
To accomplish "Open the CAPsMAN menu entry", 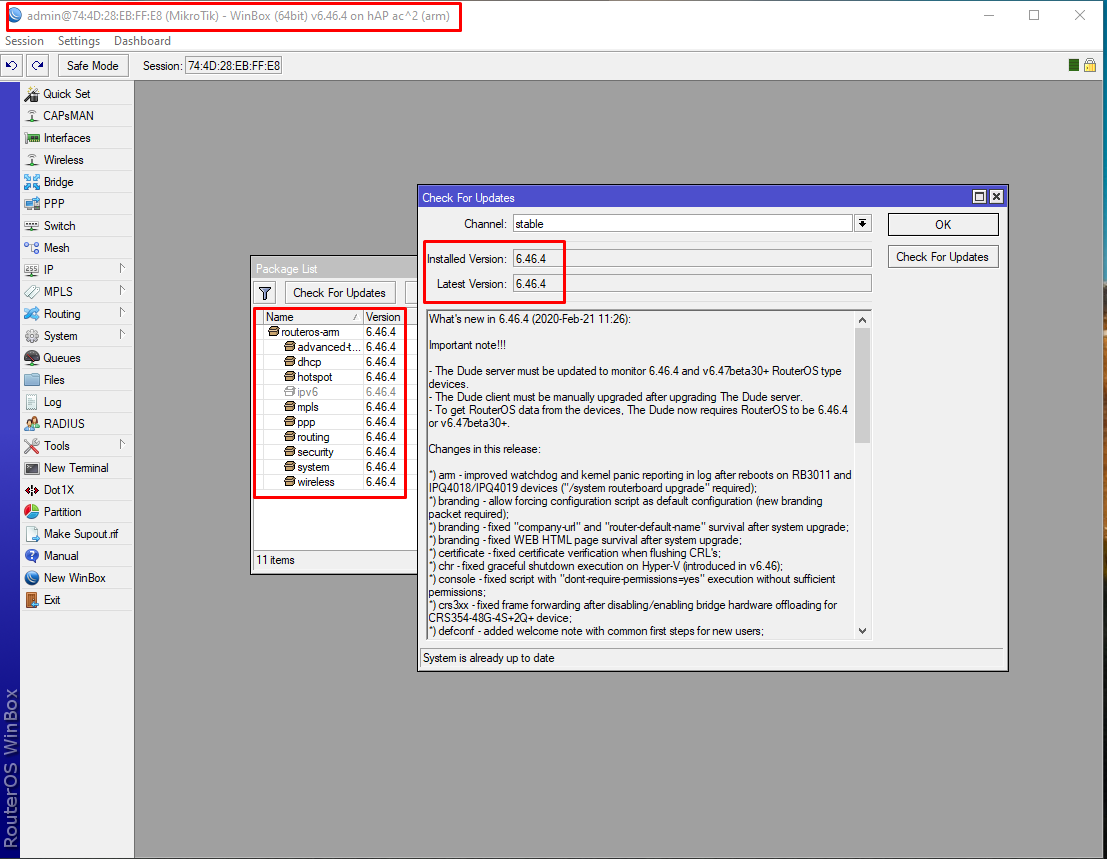I will tap(77, 116).
